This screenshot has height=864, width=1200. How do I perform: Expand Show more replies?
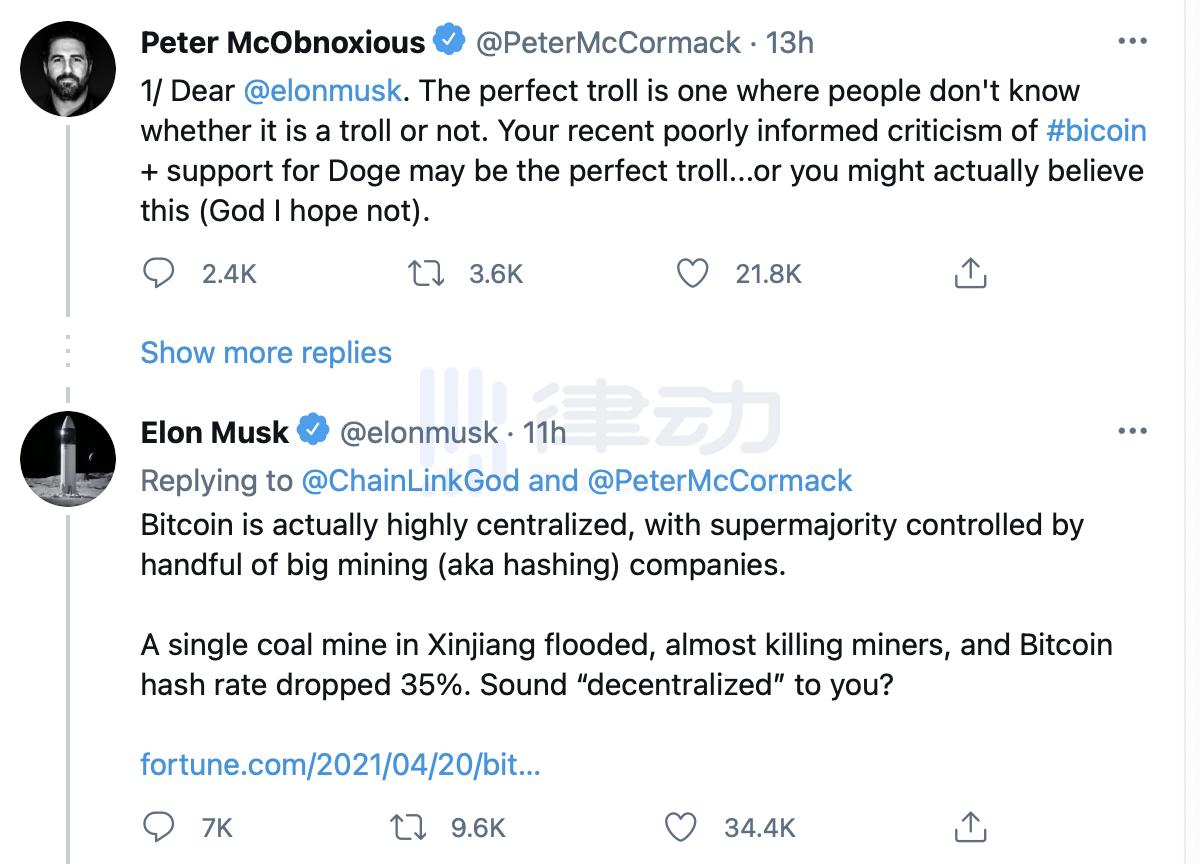pyautogui.click(x=266, y=353)
